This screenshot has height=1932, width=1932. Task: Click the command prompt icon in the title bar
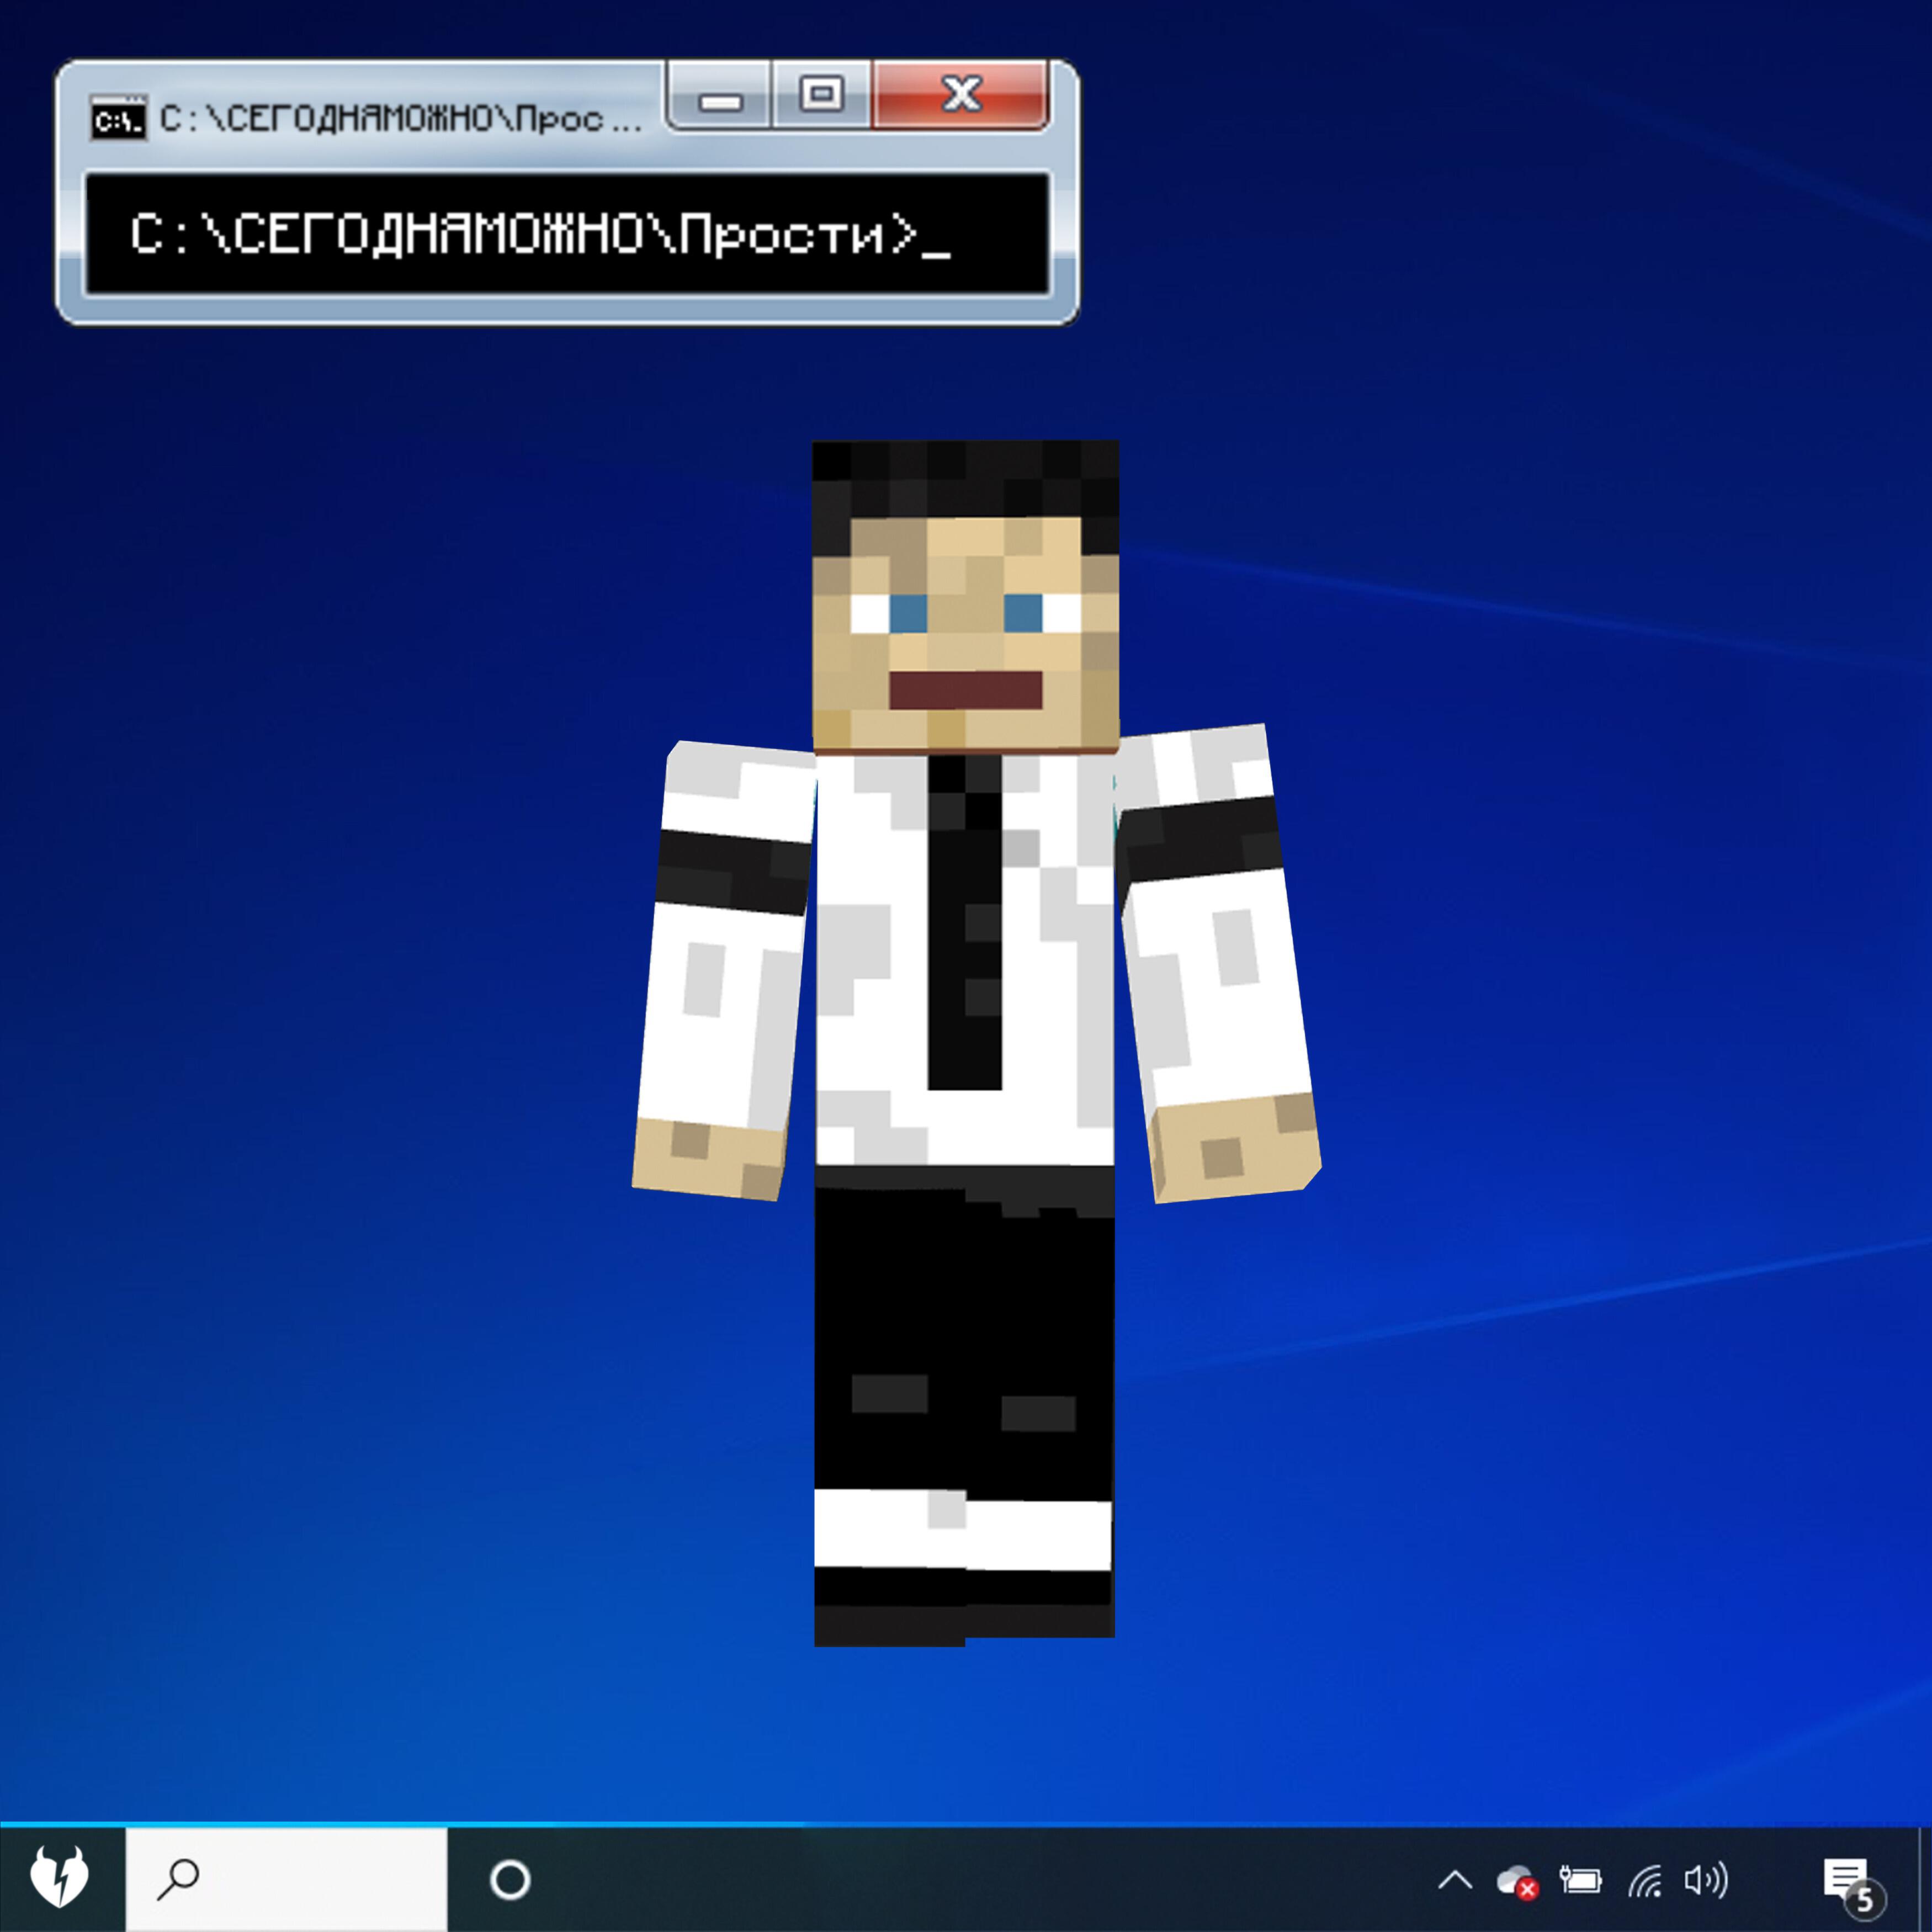[118, 118]
